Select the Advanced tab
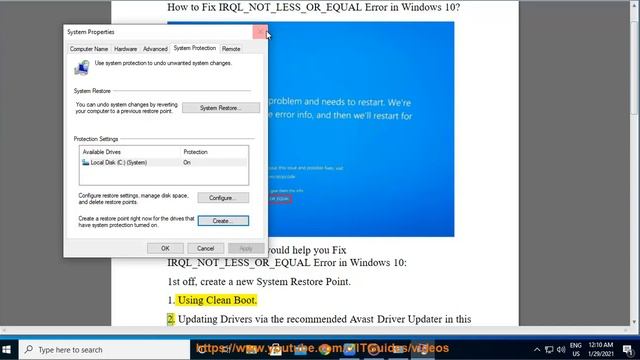The height and width of the screenshot is (360, 640). [155, 49]
